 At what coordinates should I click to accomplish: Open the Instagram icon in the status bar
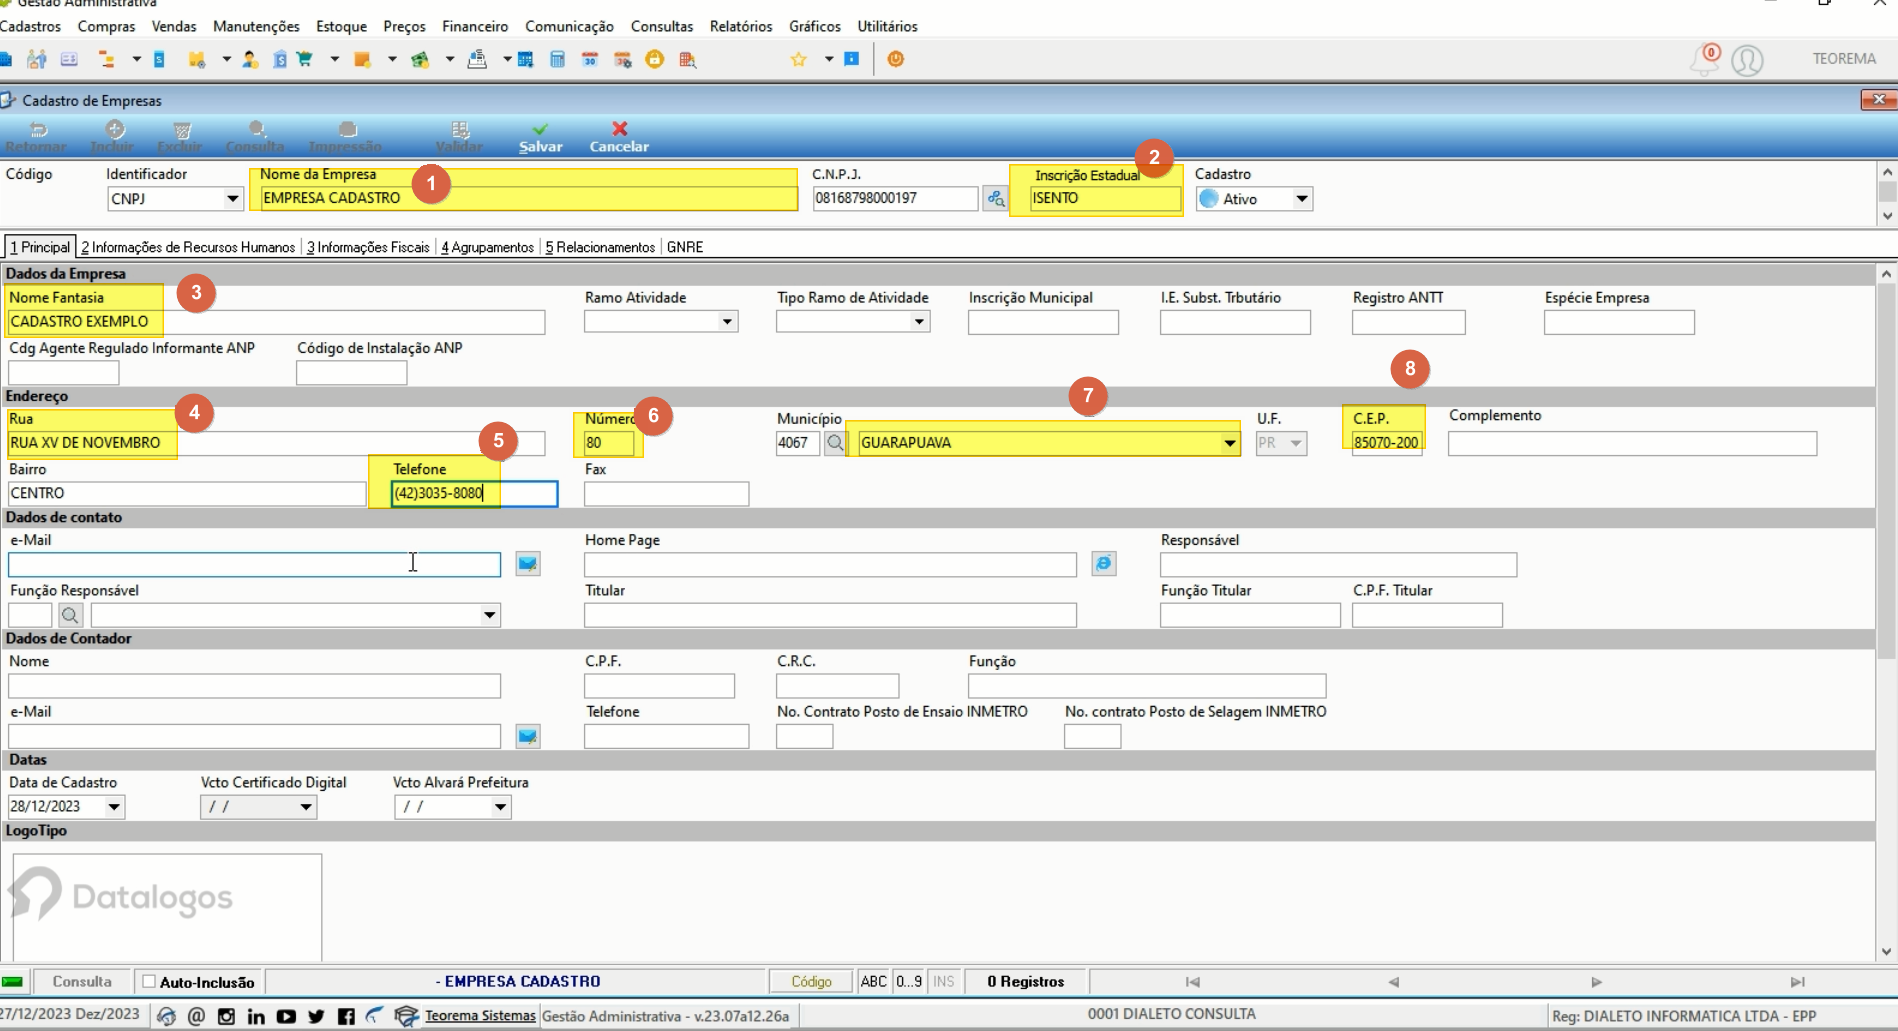point(226,1016)
